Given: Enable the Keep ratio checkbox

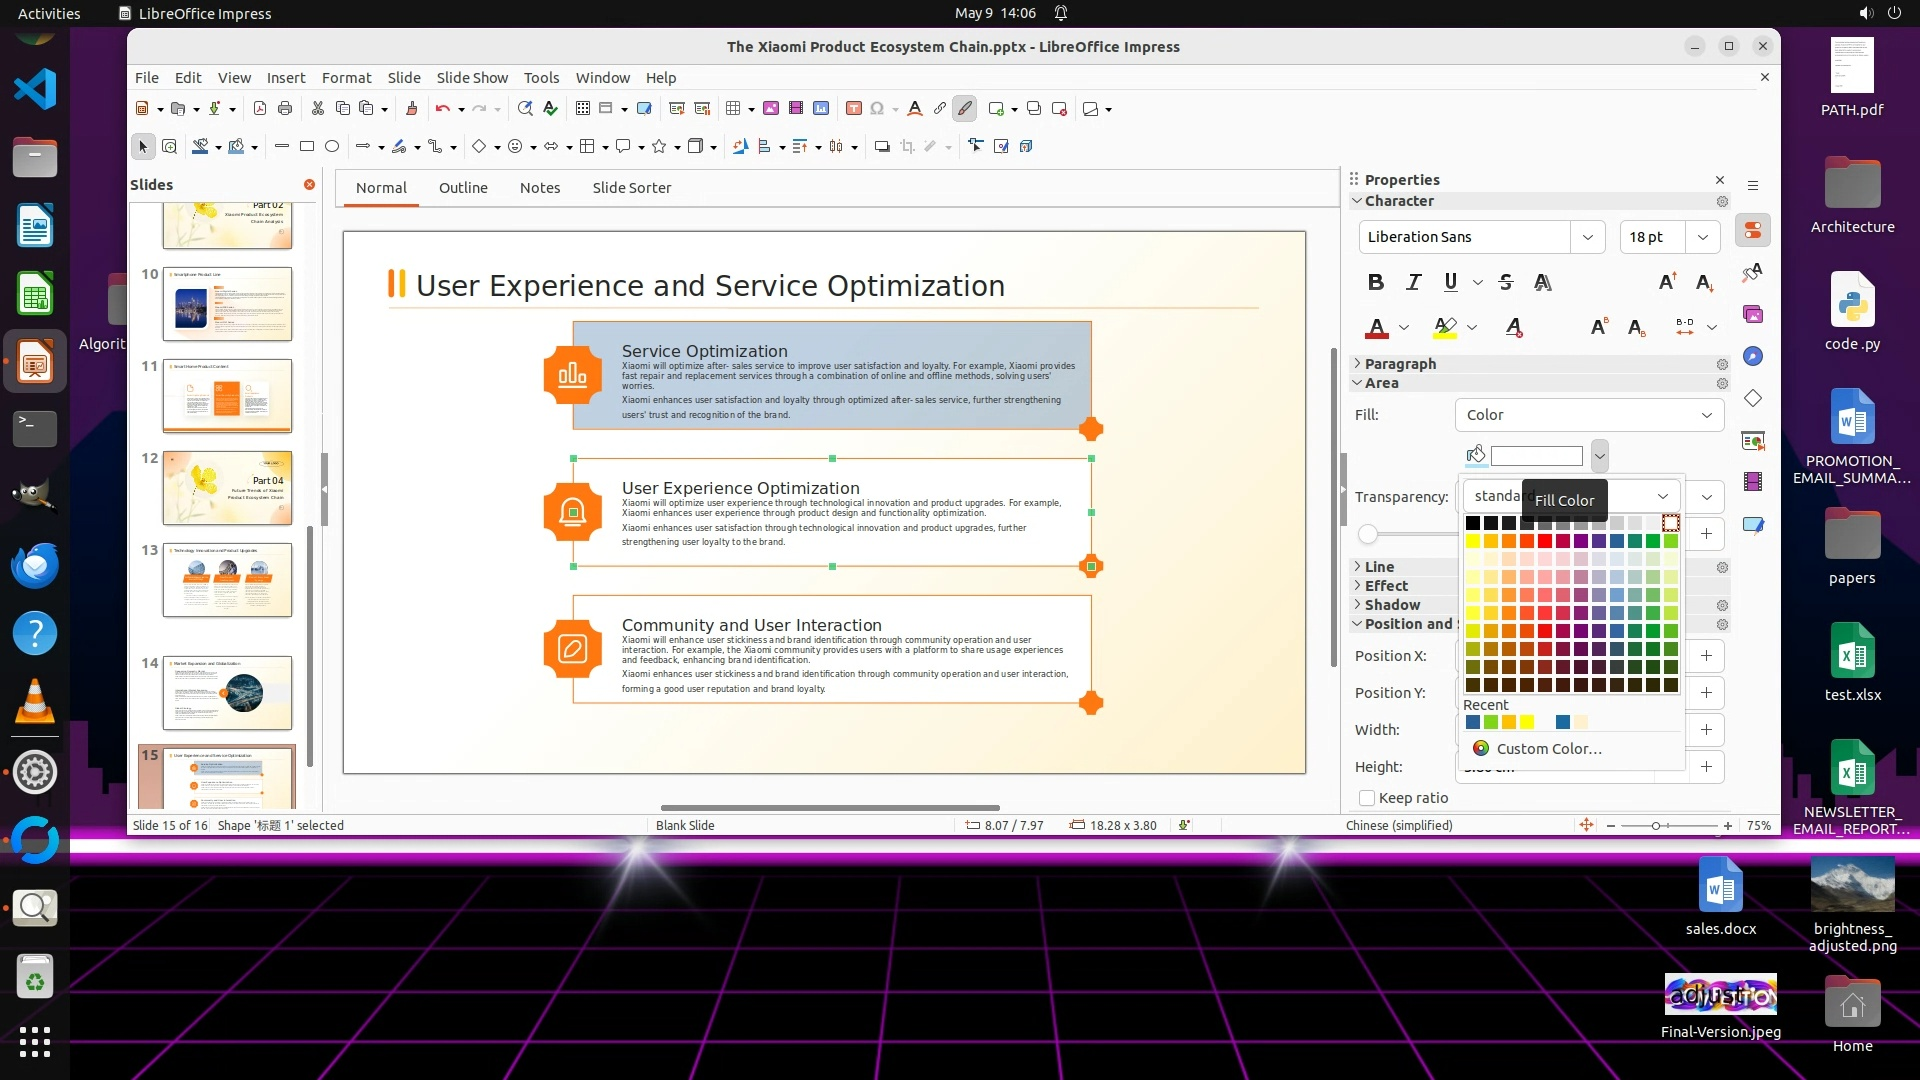Looking at the screenshot, I should [1367, 798].
